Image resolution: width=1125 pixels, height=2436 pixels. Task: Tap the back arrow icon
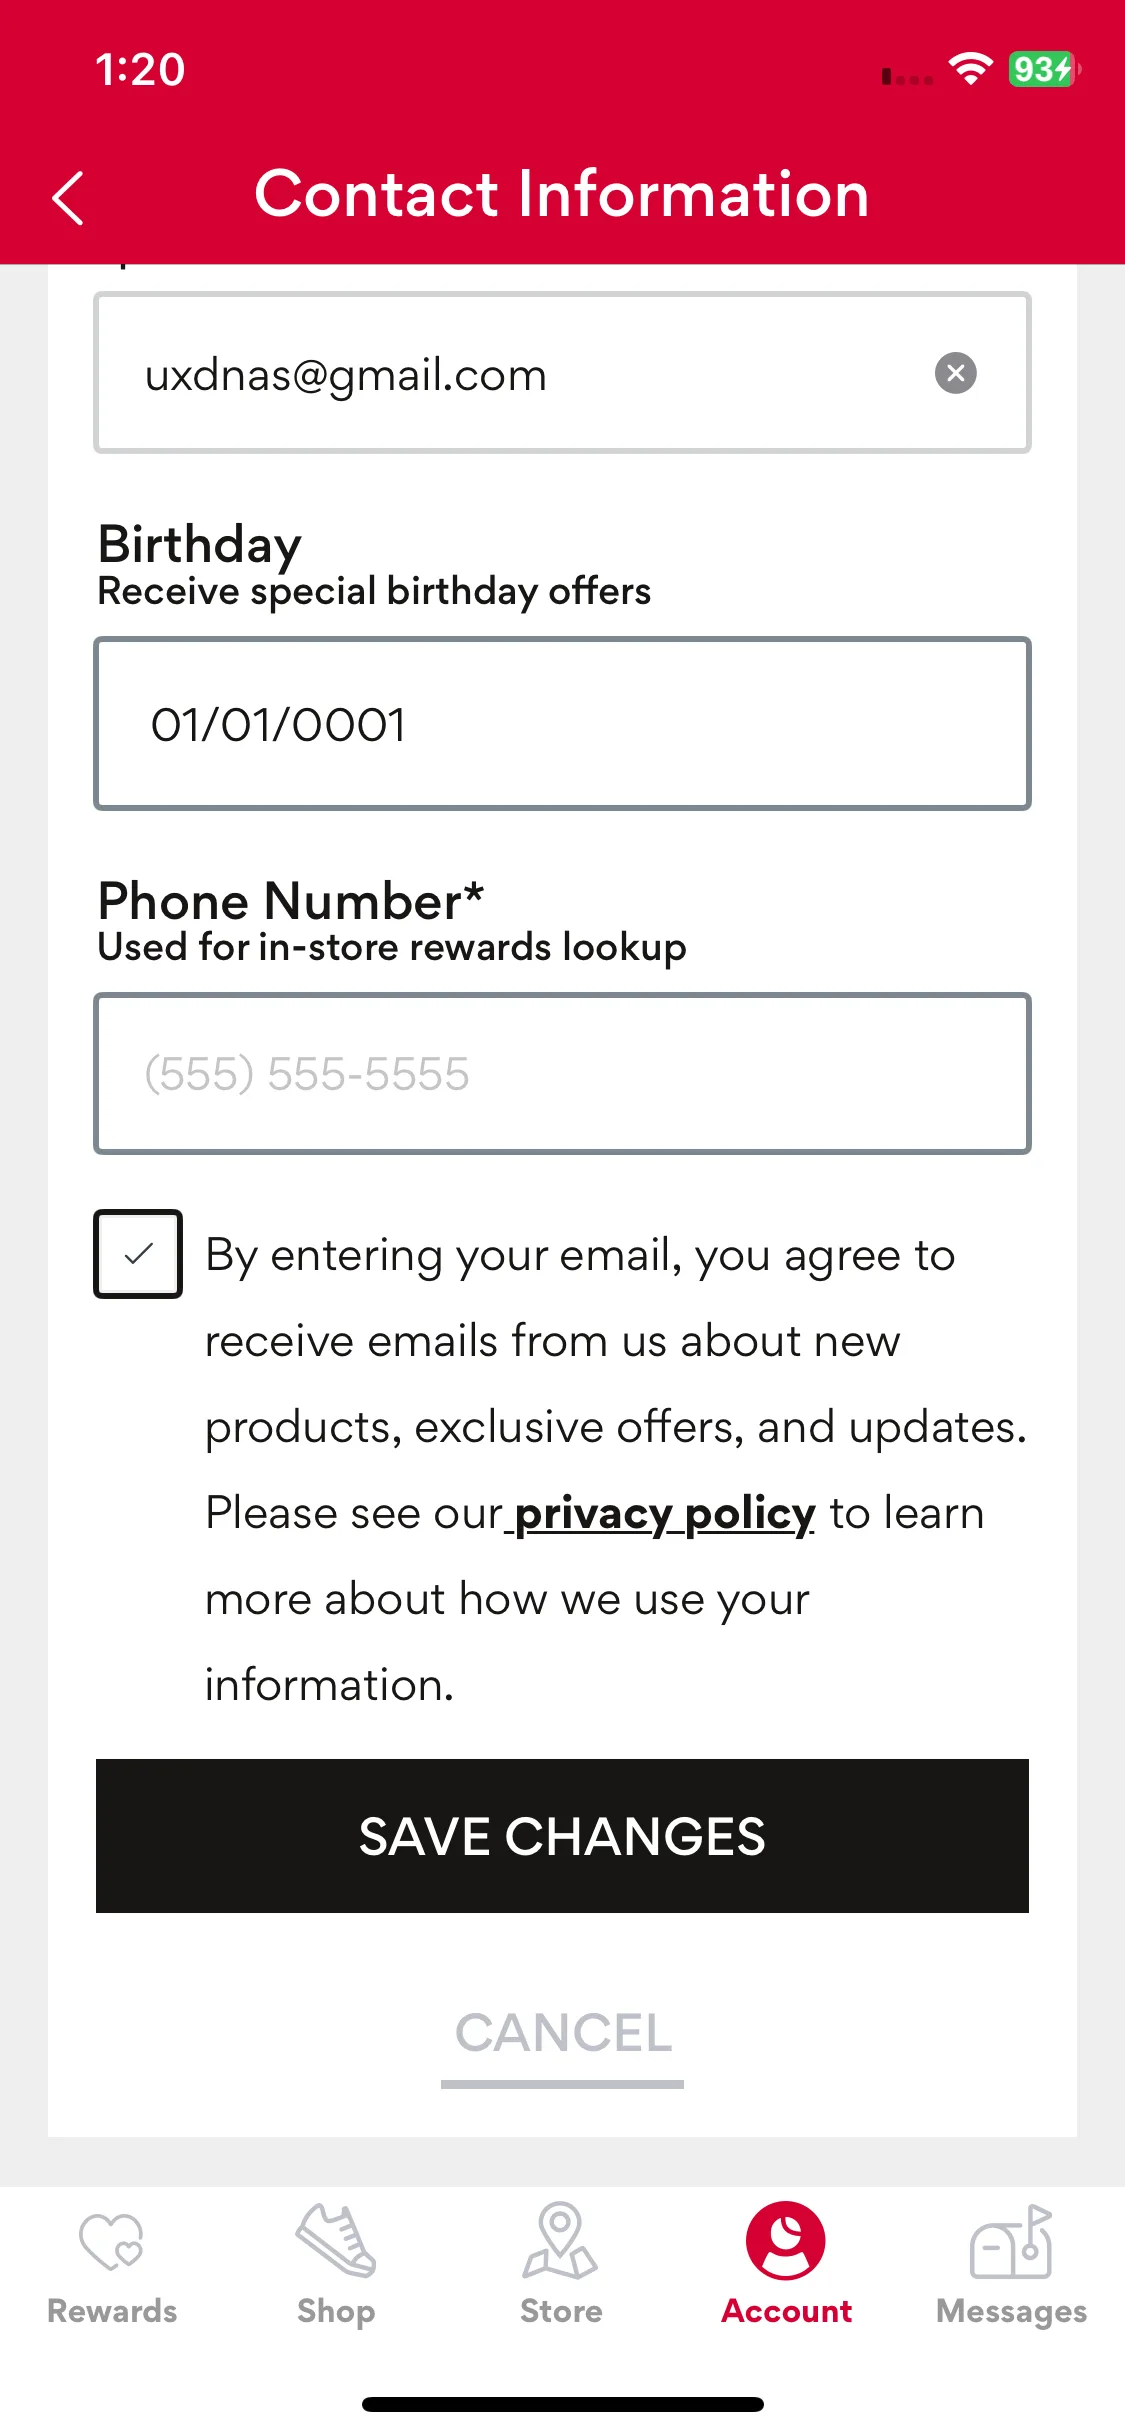point(68,198)
